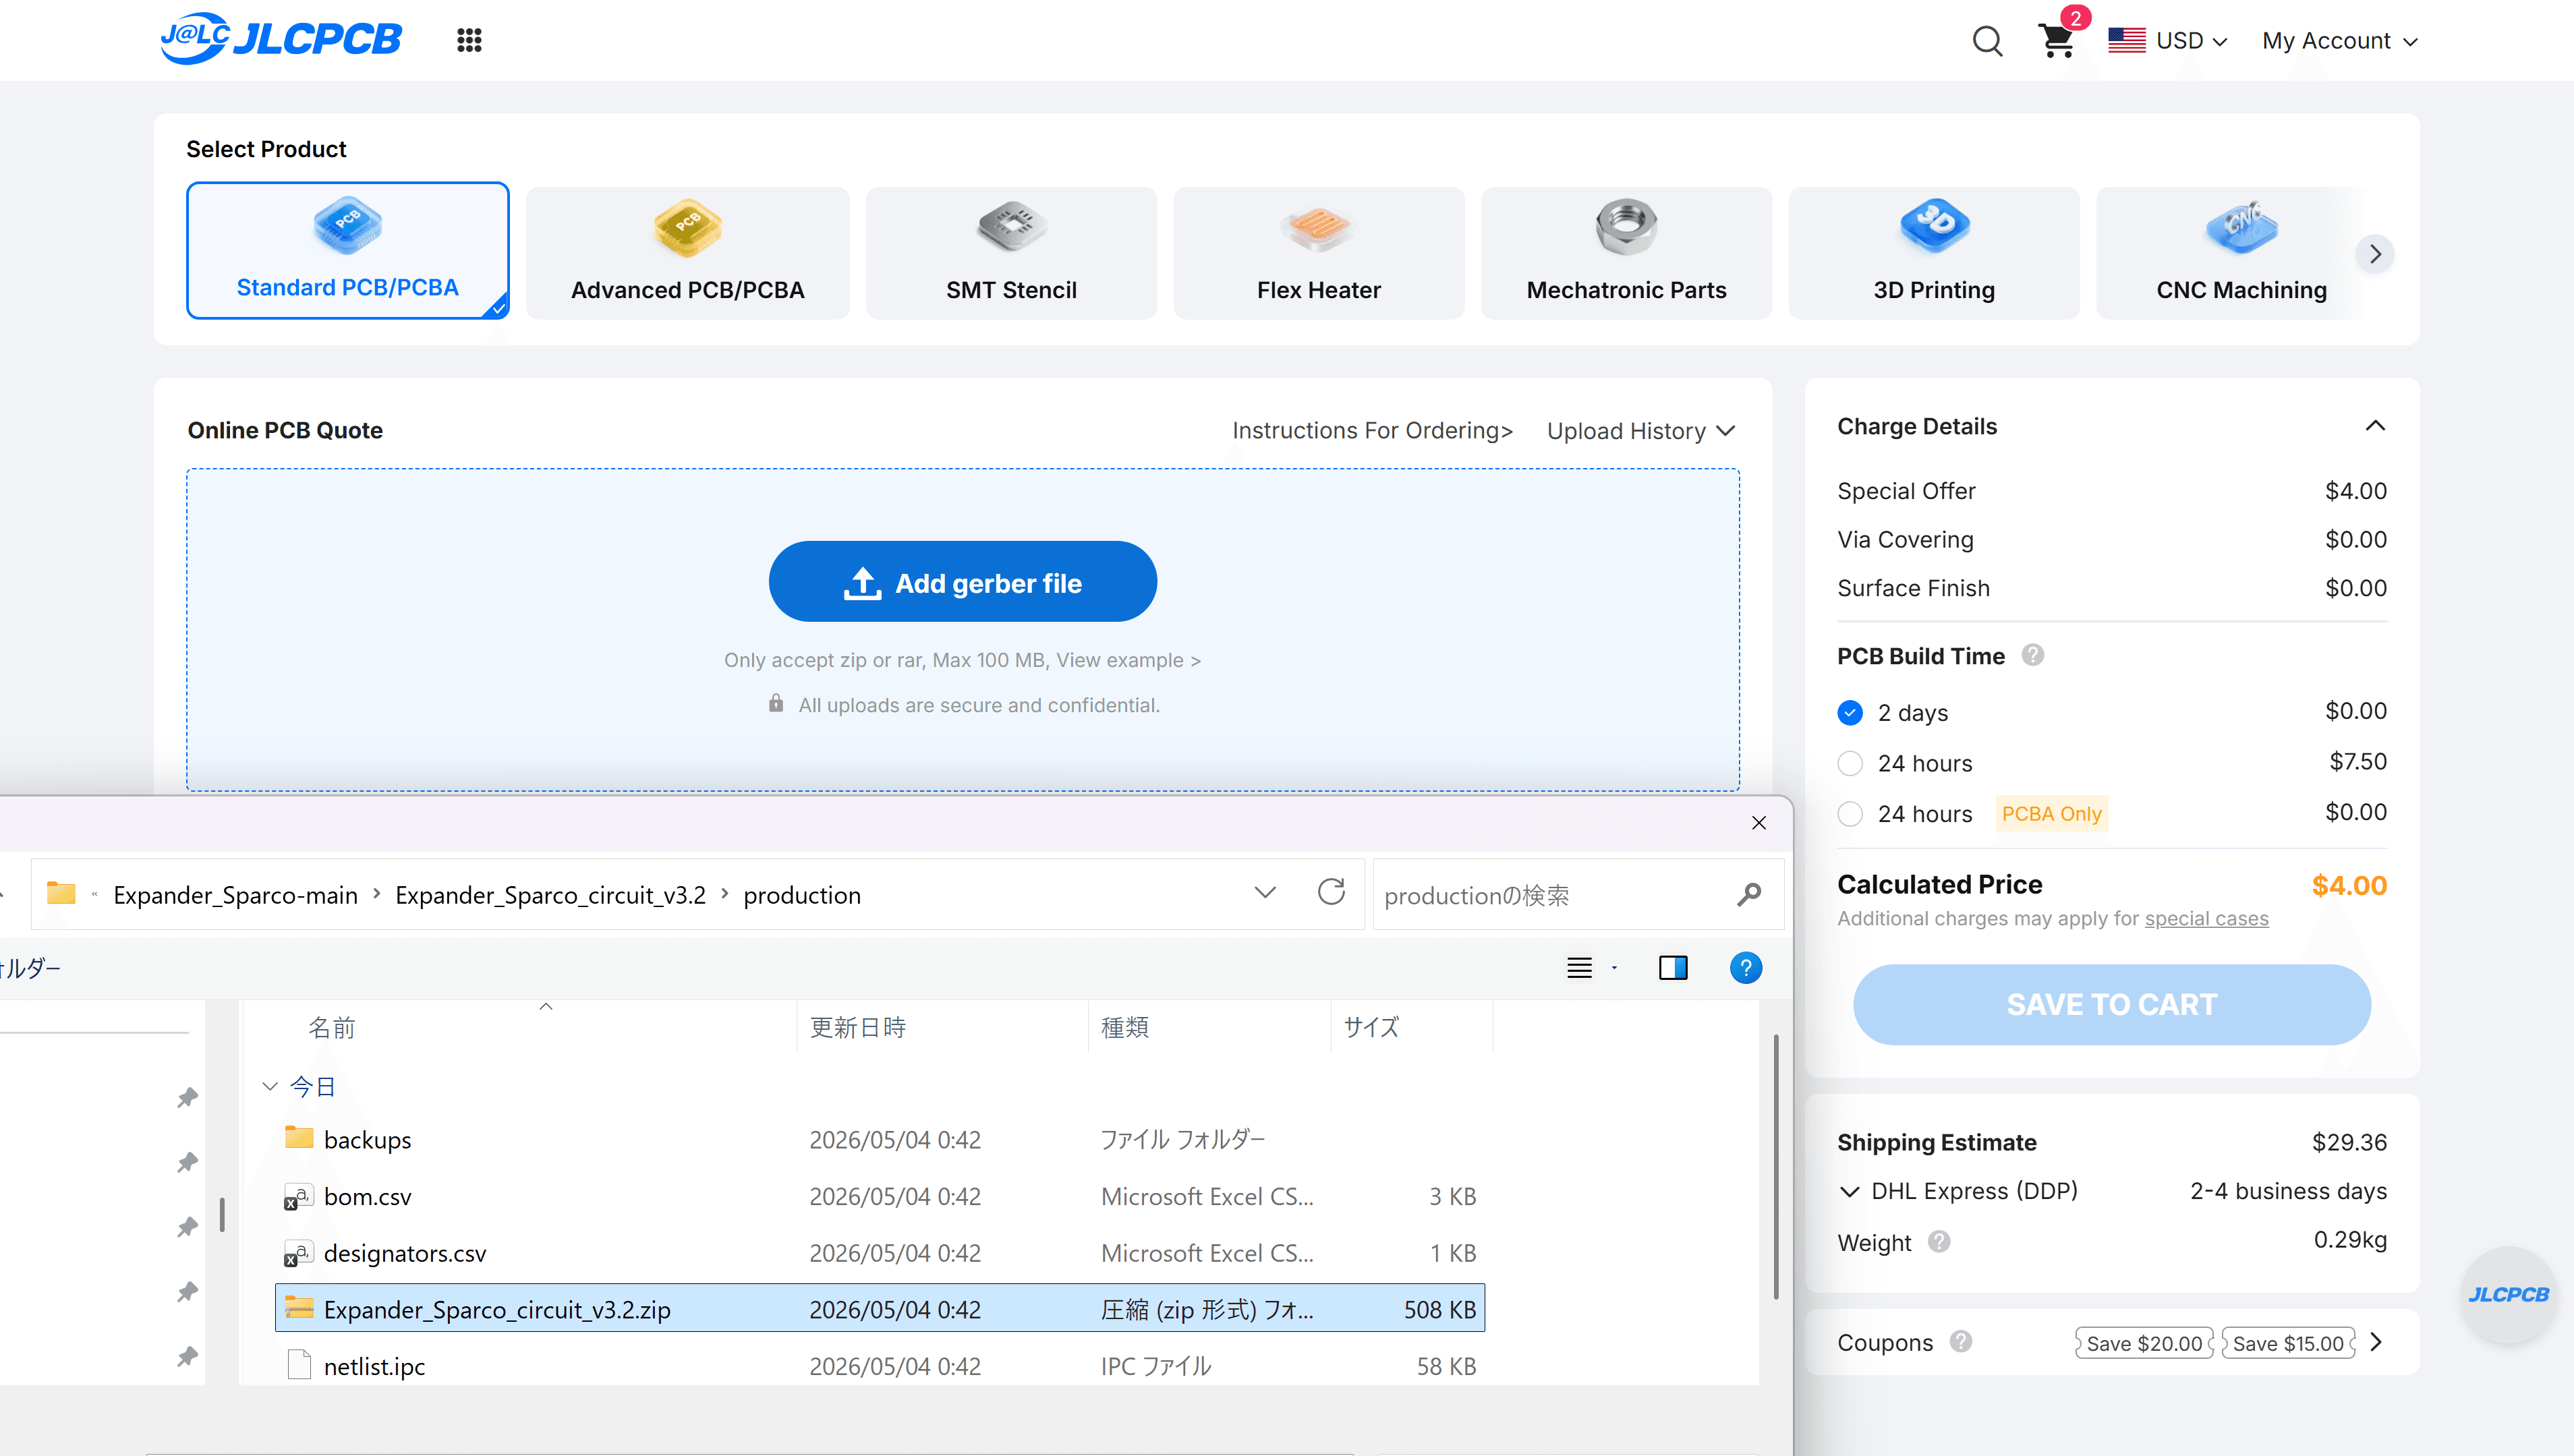Image resolution: width=2574 pixels, height=1456 pixels.
Task: Open the site search magnifier
Action: [1987, 41]
